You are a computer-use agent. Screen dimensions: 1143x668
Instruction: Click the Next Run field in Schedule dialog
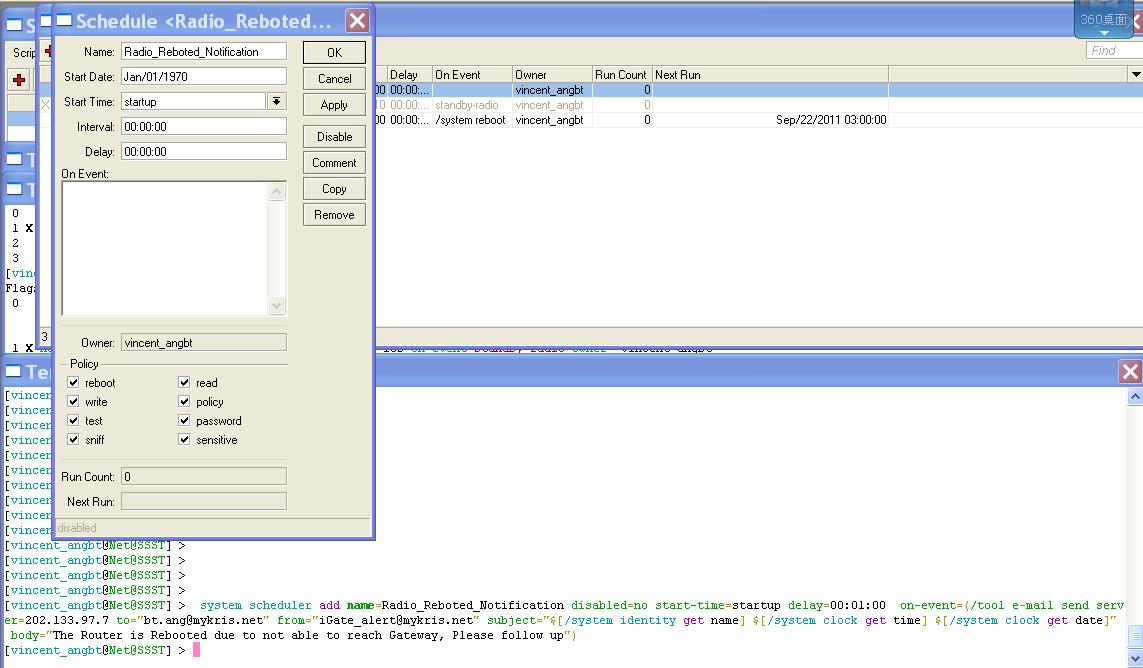coord(203,502)
